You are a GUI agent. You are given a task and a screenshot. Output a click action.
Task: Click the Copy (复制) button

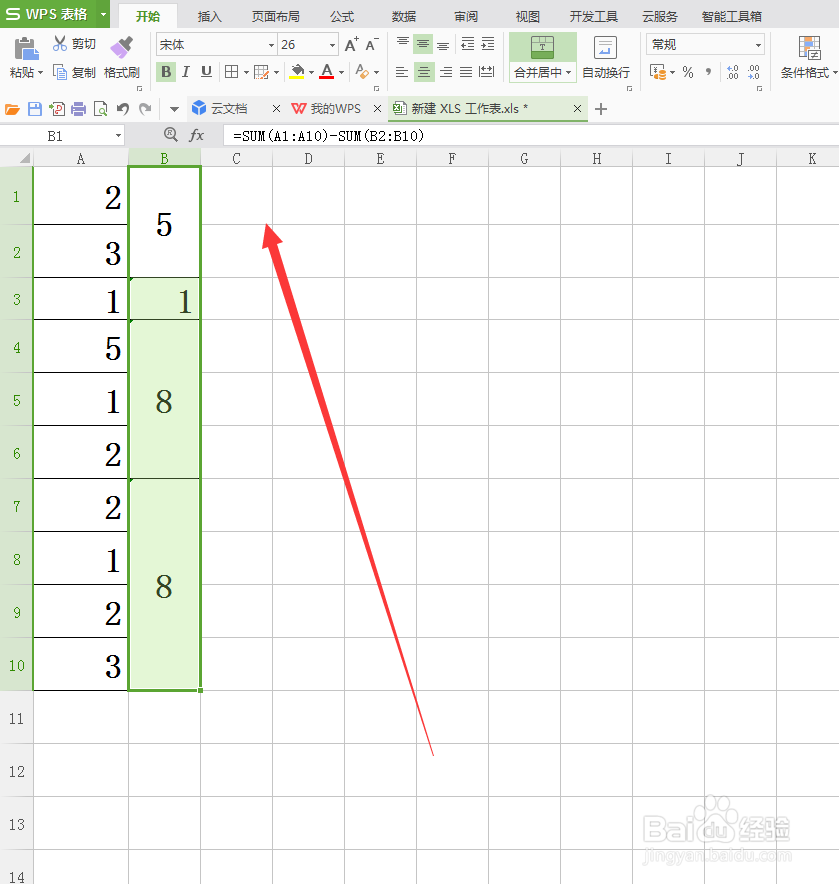coord(74,72)
